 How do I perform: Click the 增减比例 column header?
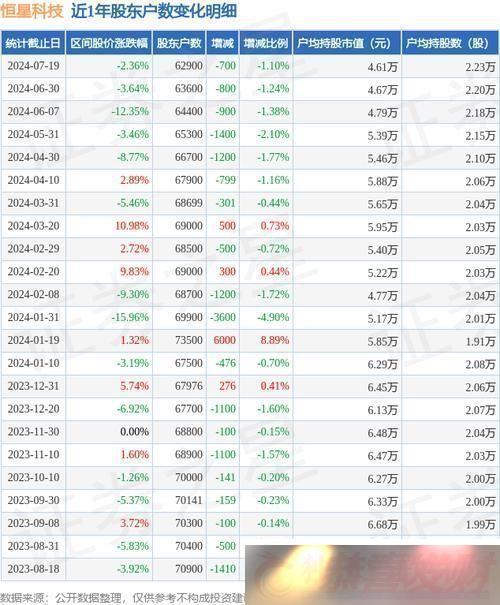tap(266, 43)
